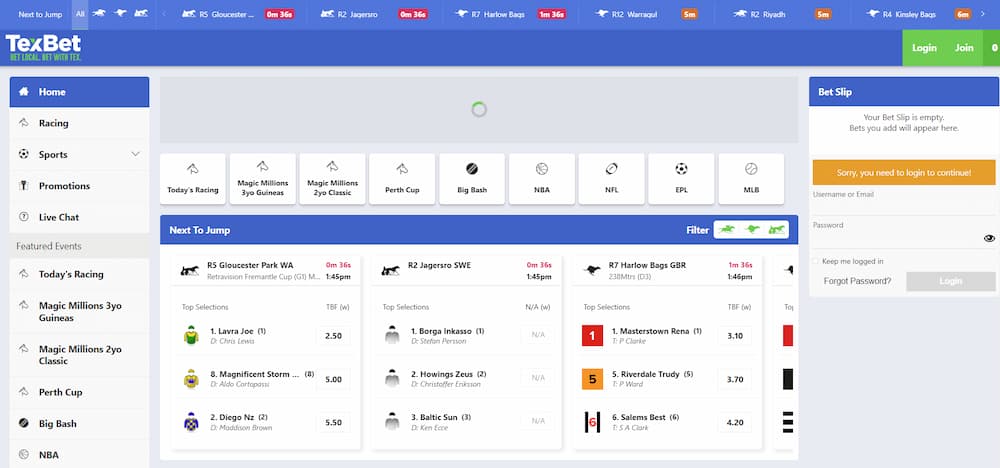Open Live Chat in sidebar
Image resolution: width=1000 pixels, height=468 pixels.
79,217
